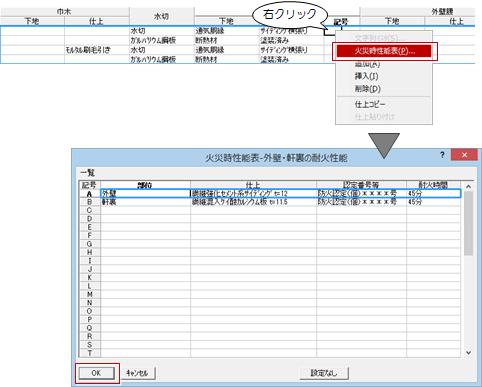Screen dimensions: 482x387
Task: Click the キャンセル button
Action: [137, 373]
